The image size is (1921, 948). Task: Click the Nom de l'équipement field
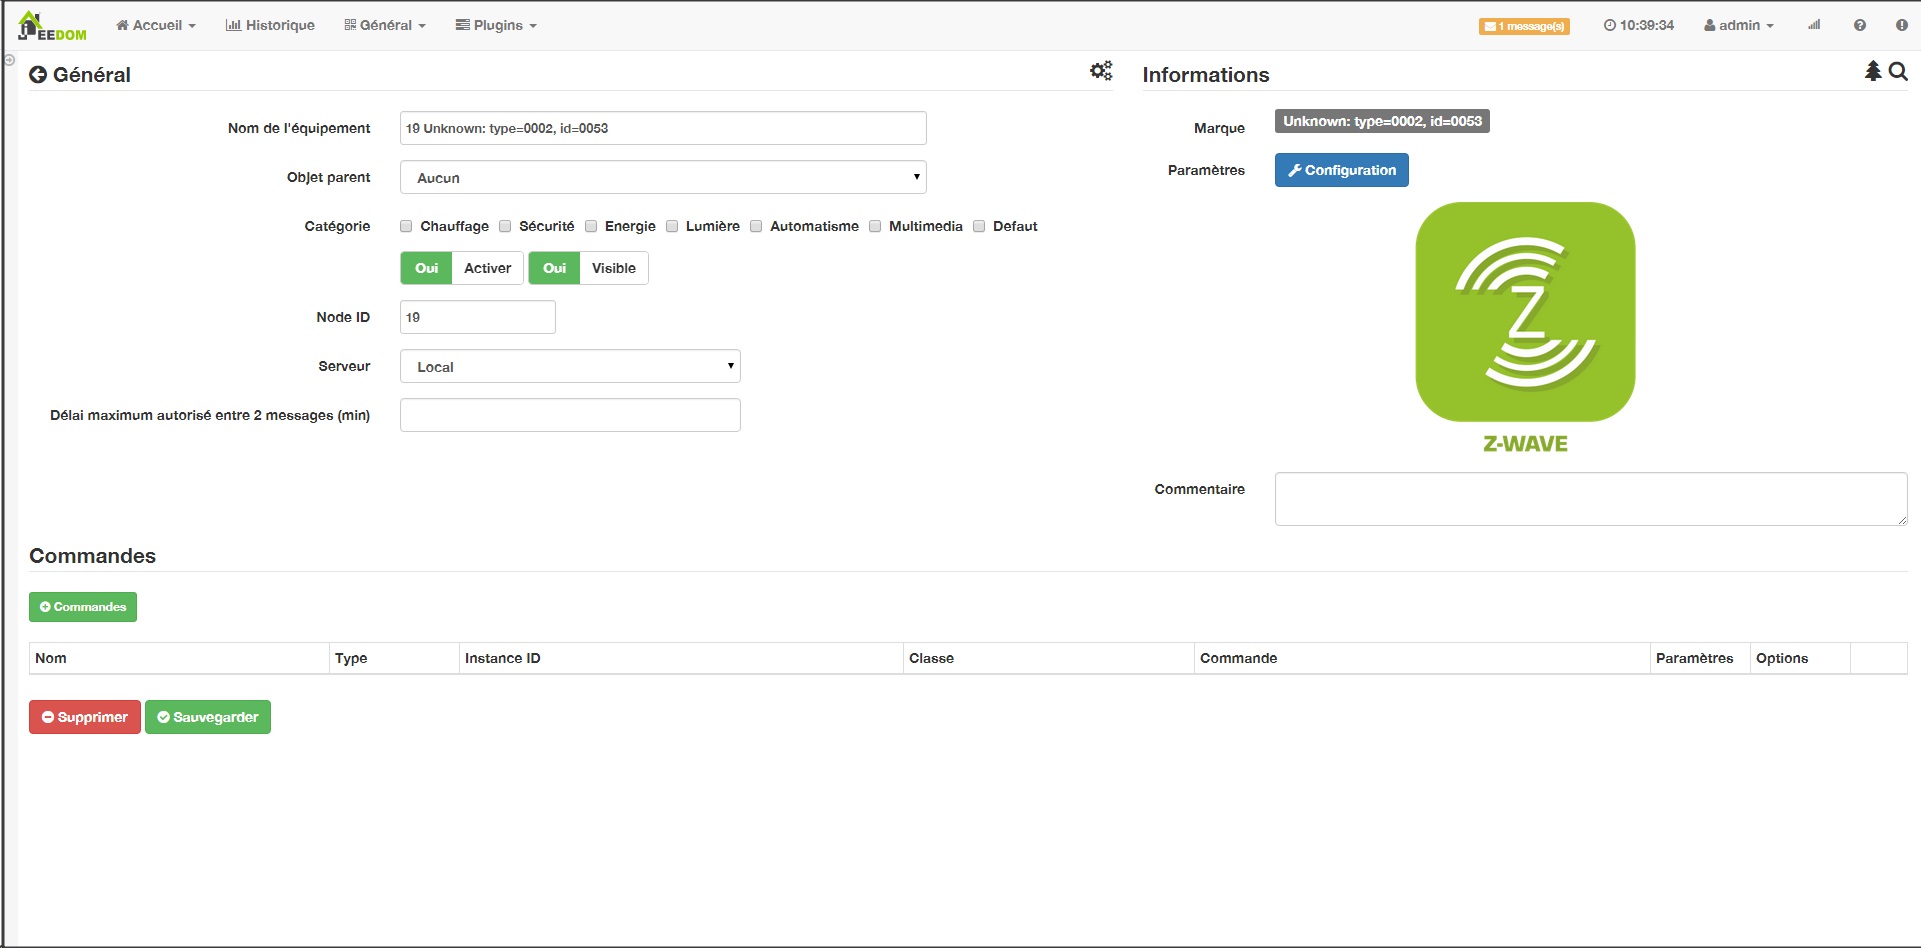pos(663,128)
